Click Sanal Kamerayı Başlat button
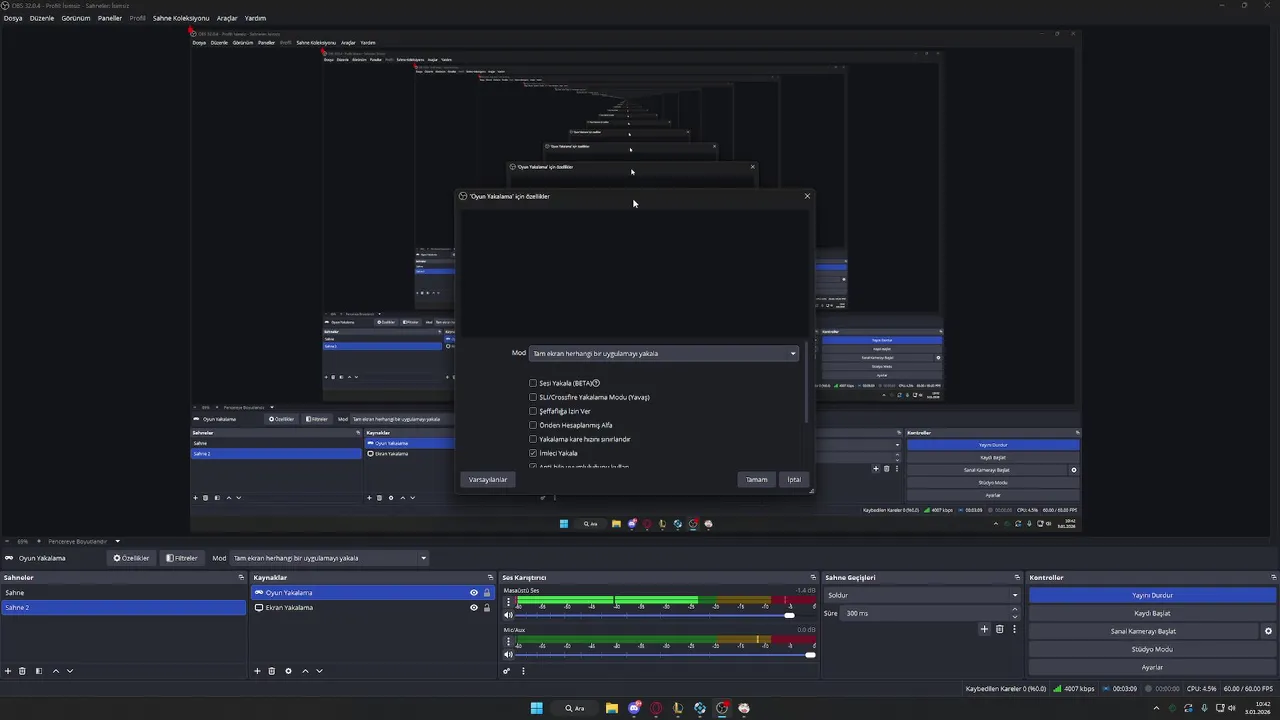 coord(1143,631)
